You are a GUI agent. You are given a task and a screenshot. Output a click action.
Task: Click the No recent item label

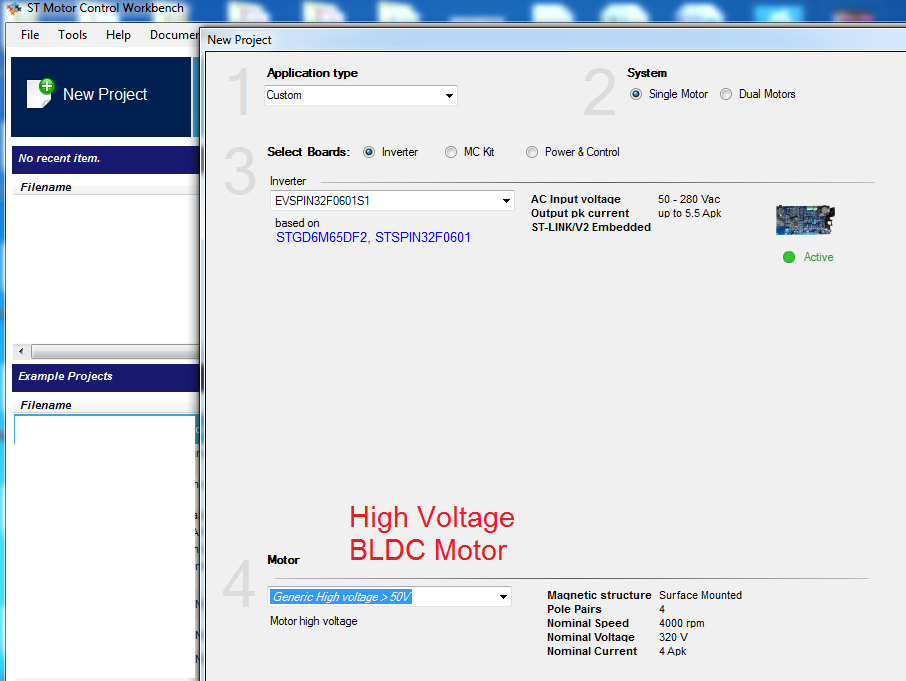pyautogui.click(x=59, y=158)
